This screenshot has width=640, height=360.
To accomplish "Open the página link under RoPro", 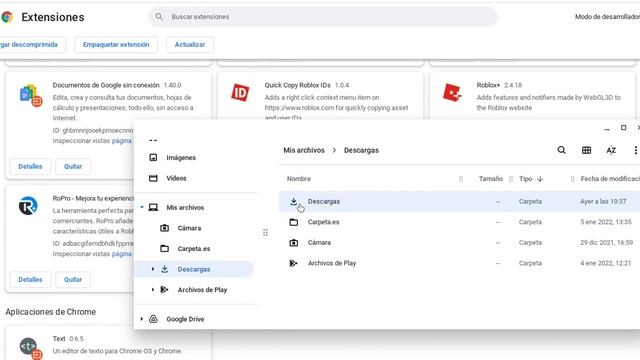I will pyautogui.click(x=122, y=253).
